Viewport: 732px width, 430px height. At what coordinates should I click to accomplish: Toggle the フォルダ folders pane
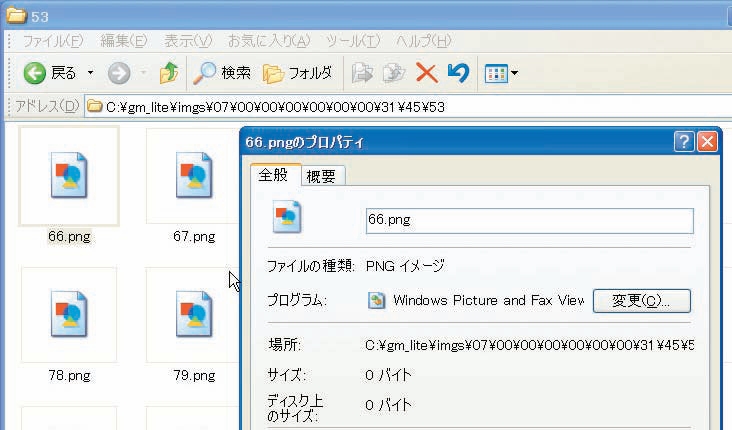(x=297, y=73)
